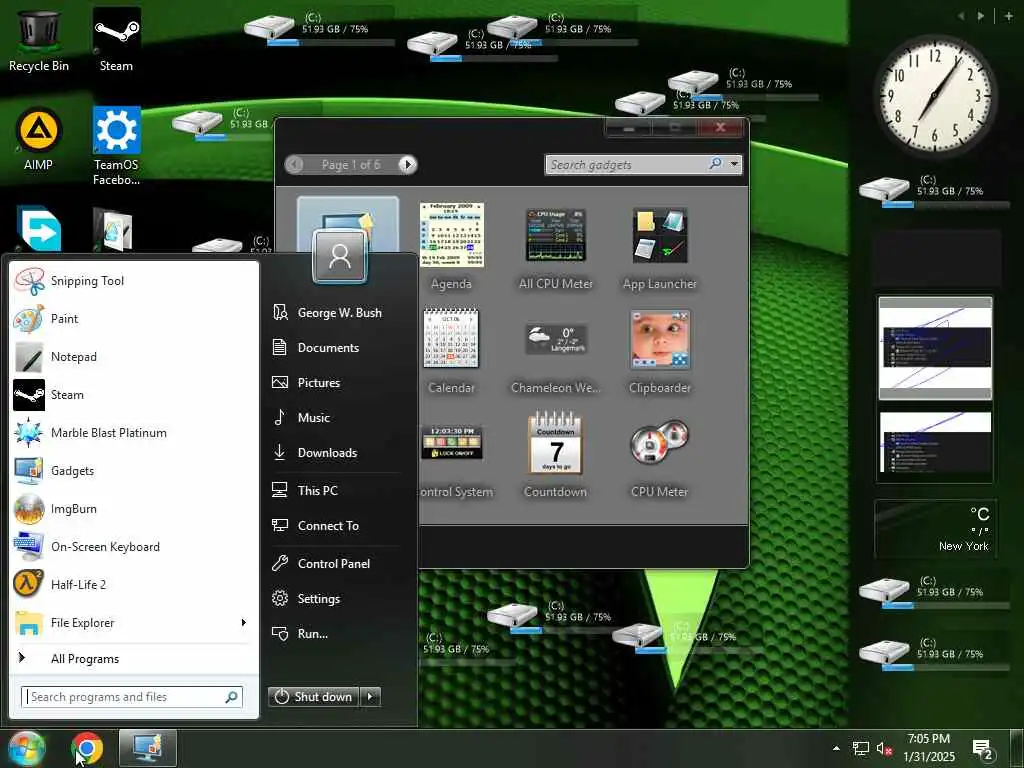
Task: Open On-Screen Keyboard
Action: [x=134, y=547]
